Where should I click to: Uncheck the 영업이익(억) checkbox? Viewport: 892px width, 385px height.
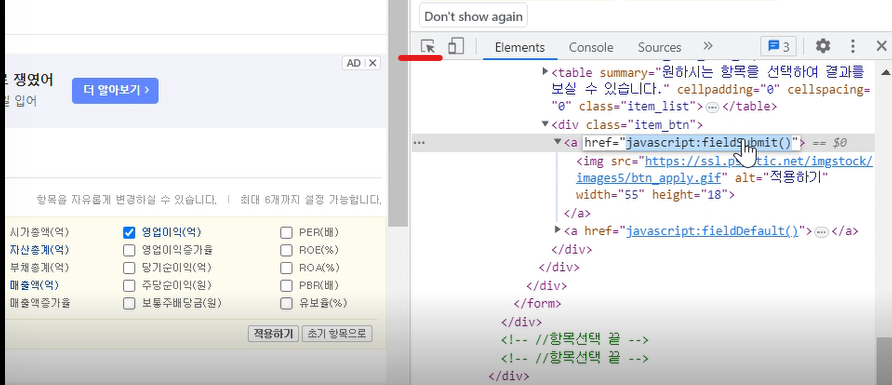(129, 233)
